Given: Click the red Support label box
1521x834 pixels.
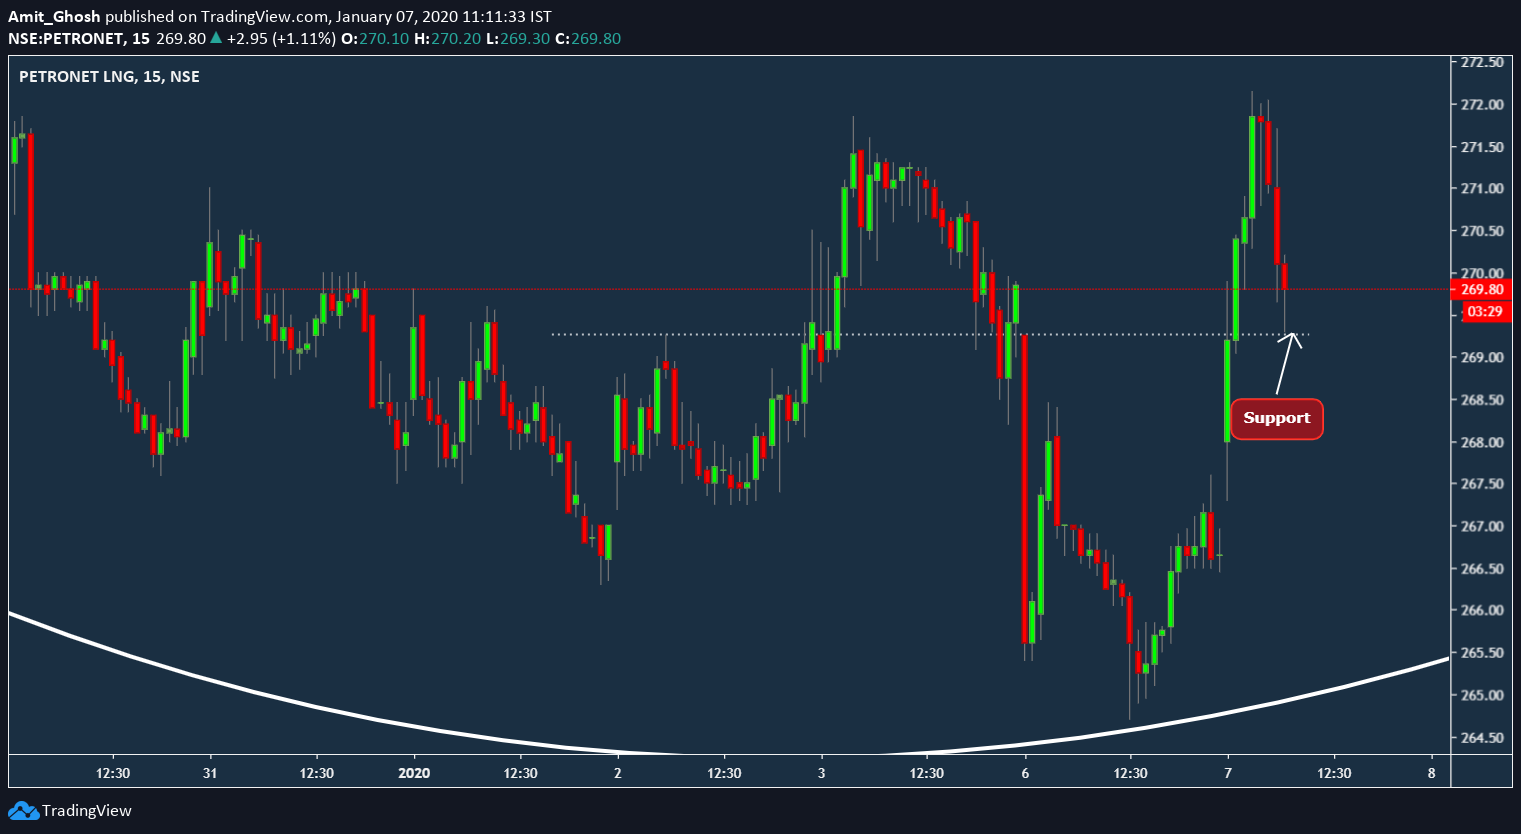Looking at the screenshot, I should (1276, 418).
